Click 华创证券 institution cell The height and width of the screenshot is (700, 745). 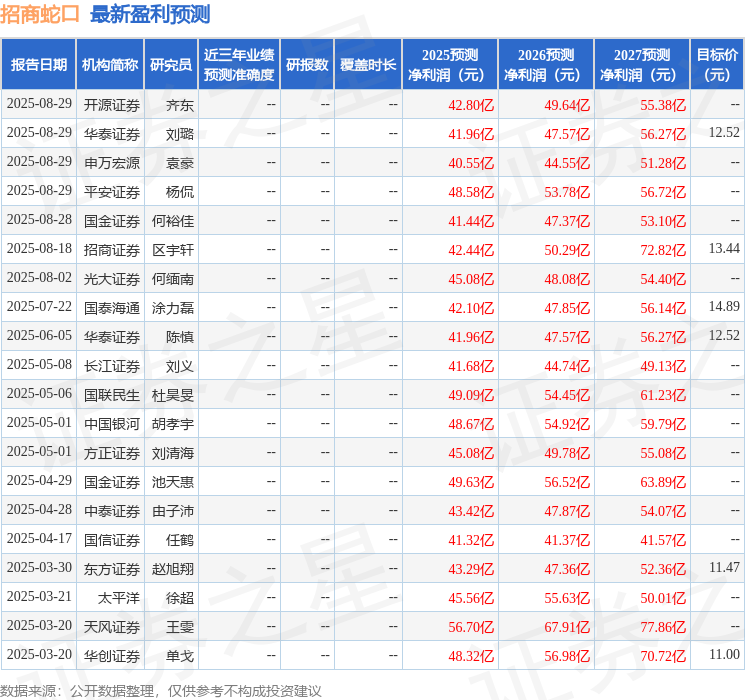(112, 656)
